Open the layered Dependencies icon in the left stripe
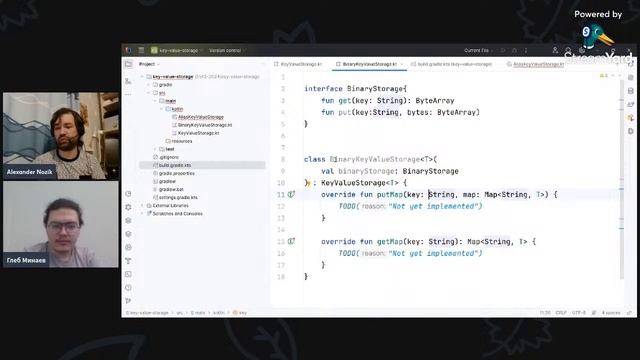 pos(129,234)
